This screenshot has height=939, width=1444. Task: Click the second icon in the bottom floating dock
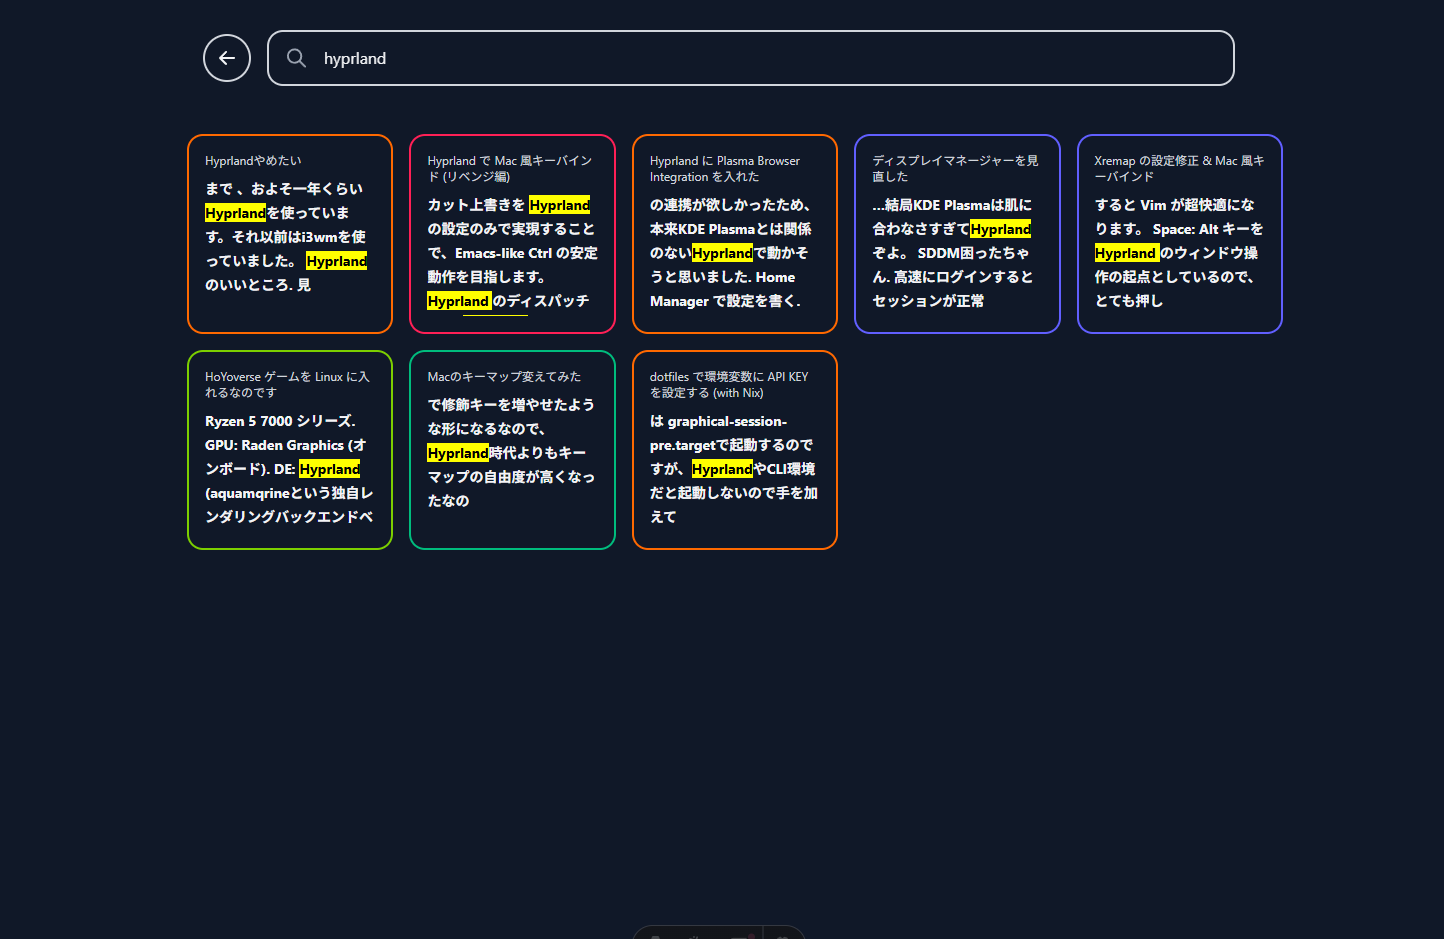click(694, 936)
